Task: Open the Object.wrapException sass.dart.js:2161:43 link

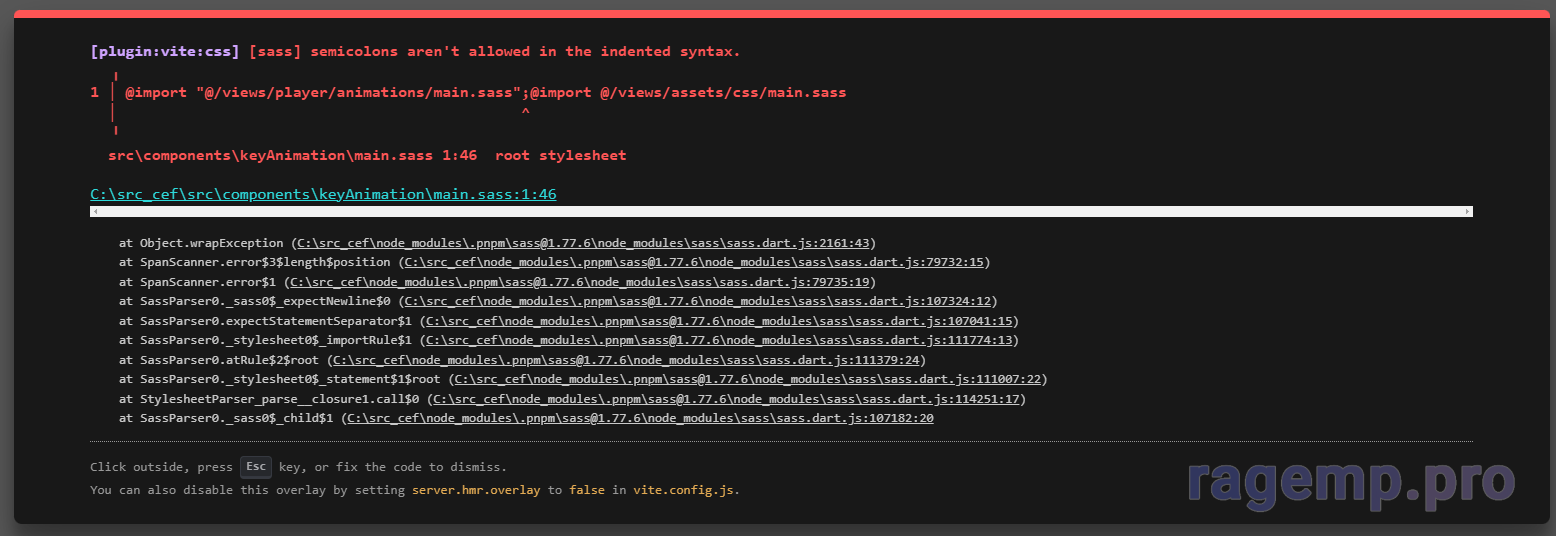Action: click(x=583, y=243)
